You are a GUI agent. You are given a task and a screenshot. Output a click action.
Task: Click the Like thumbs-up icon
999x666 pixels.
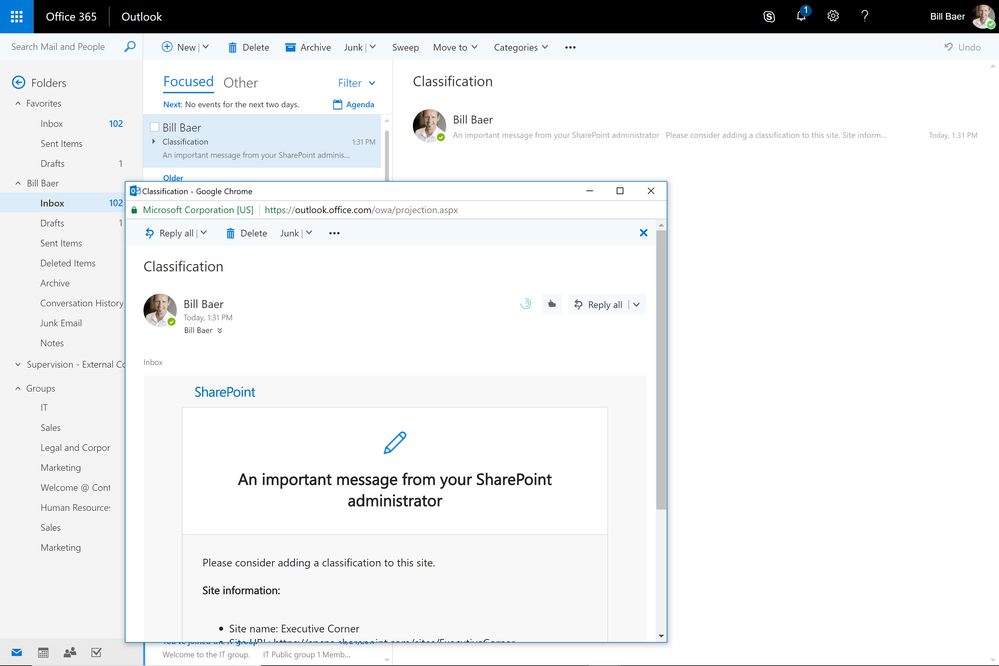[x=552, y=304]
